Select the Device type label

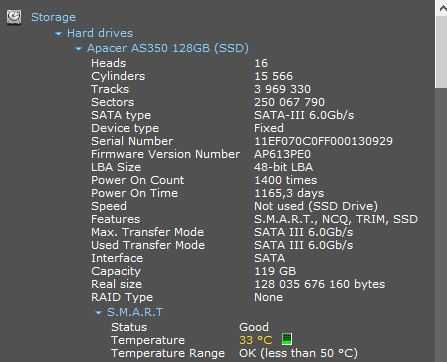point(125,128)
